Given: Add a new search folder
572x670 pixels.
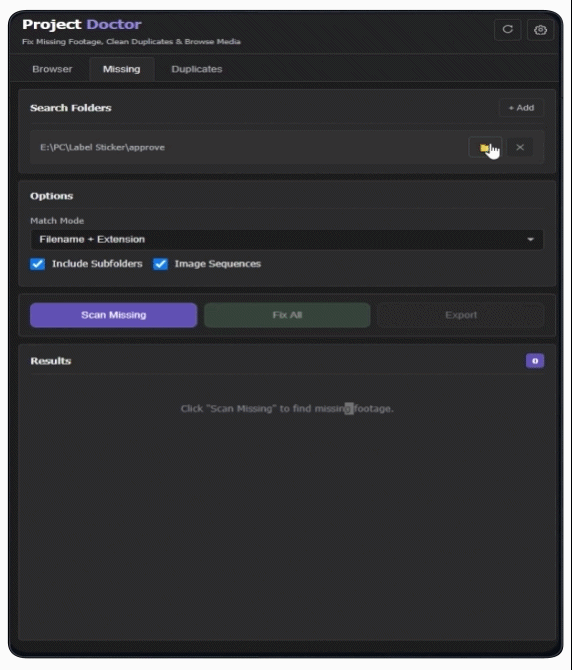Looking at the screenshot, I should (x=521, y=108).
